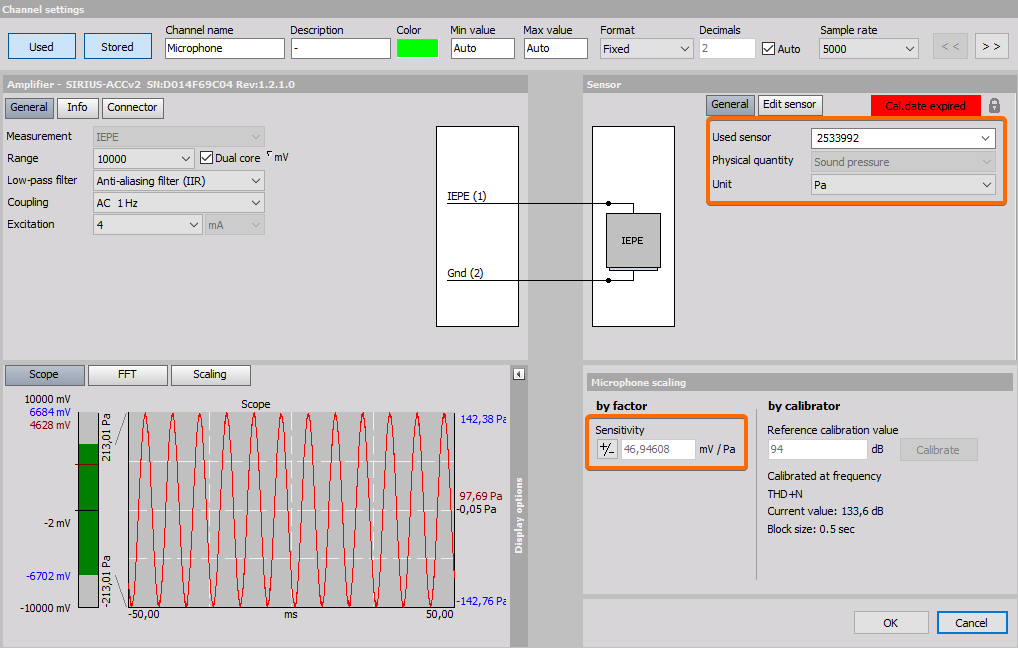The height and width of the screenshot is (648, 1018).
Task: Toggle the Used channel button
Action: tap(42, 47)
